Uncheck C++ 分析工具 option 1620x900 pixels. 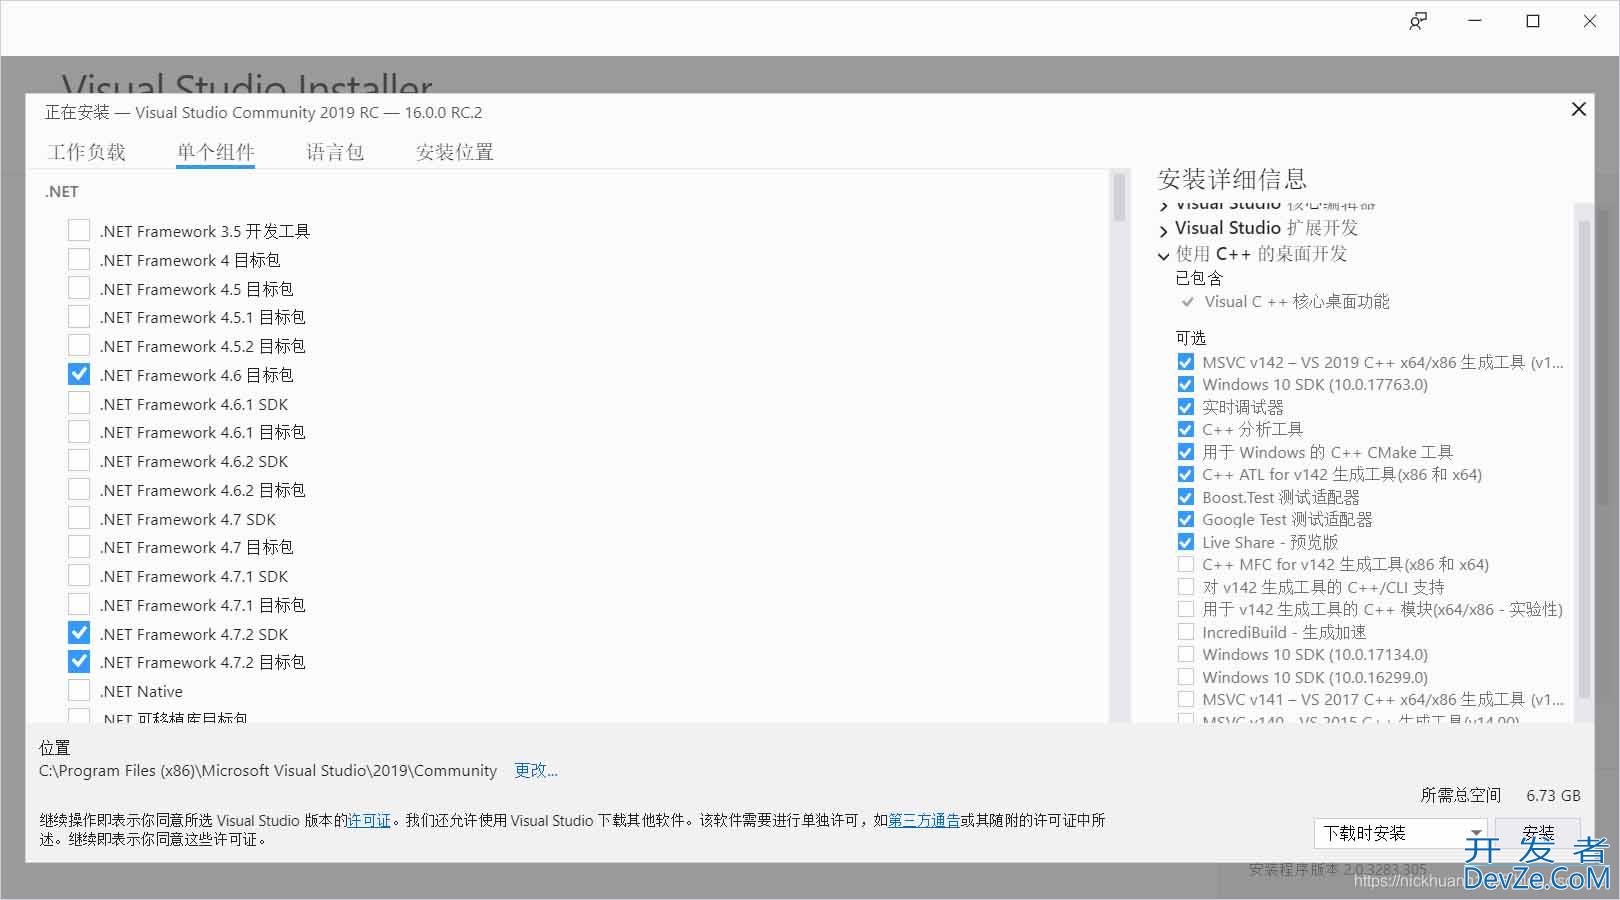1186,429
